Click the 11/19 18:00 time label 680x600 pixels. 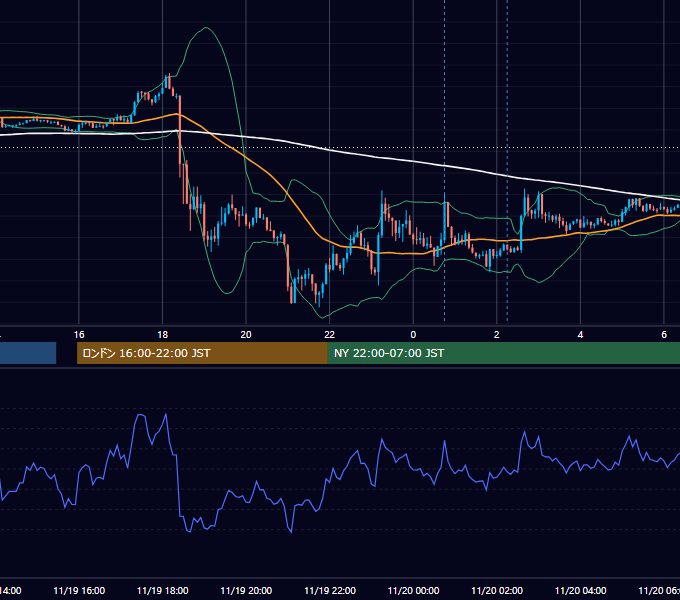click(x=163, y=590)
